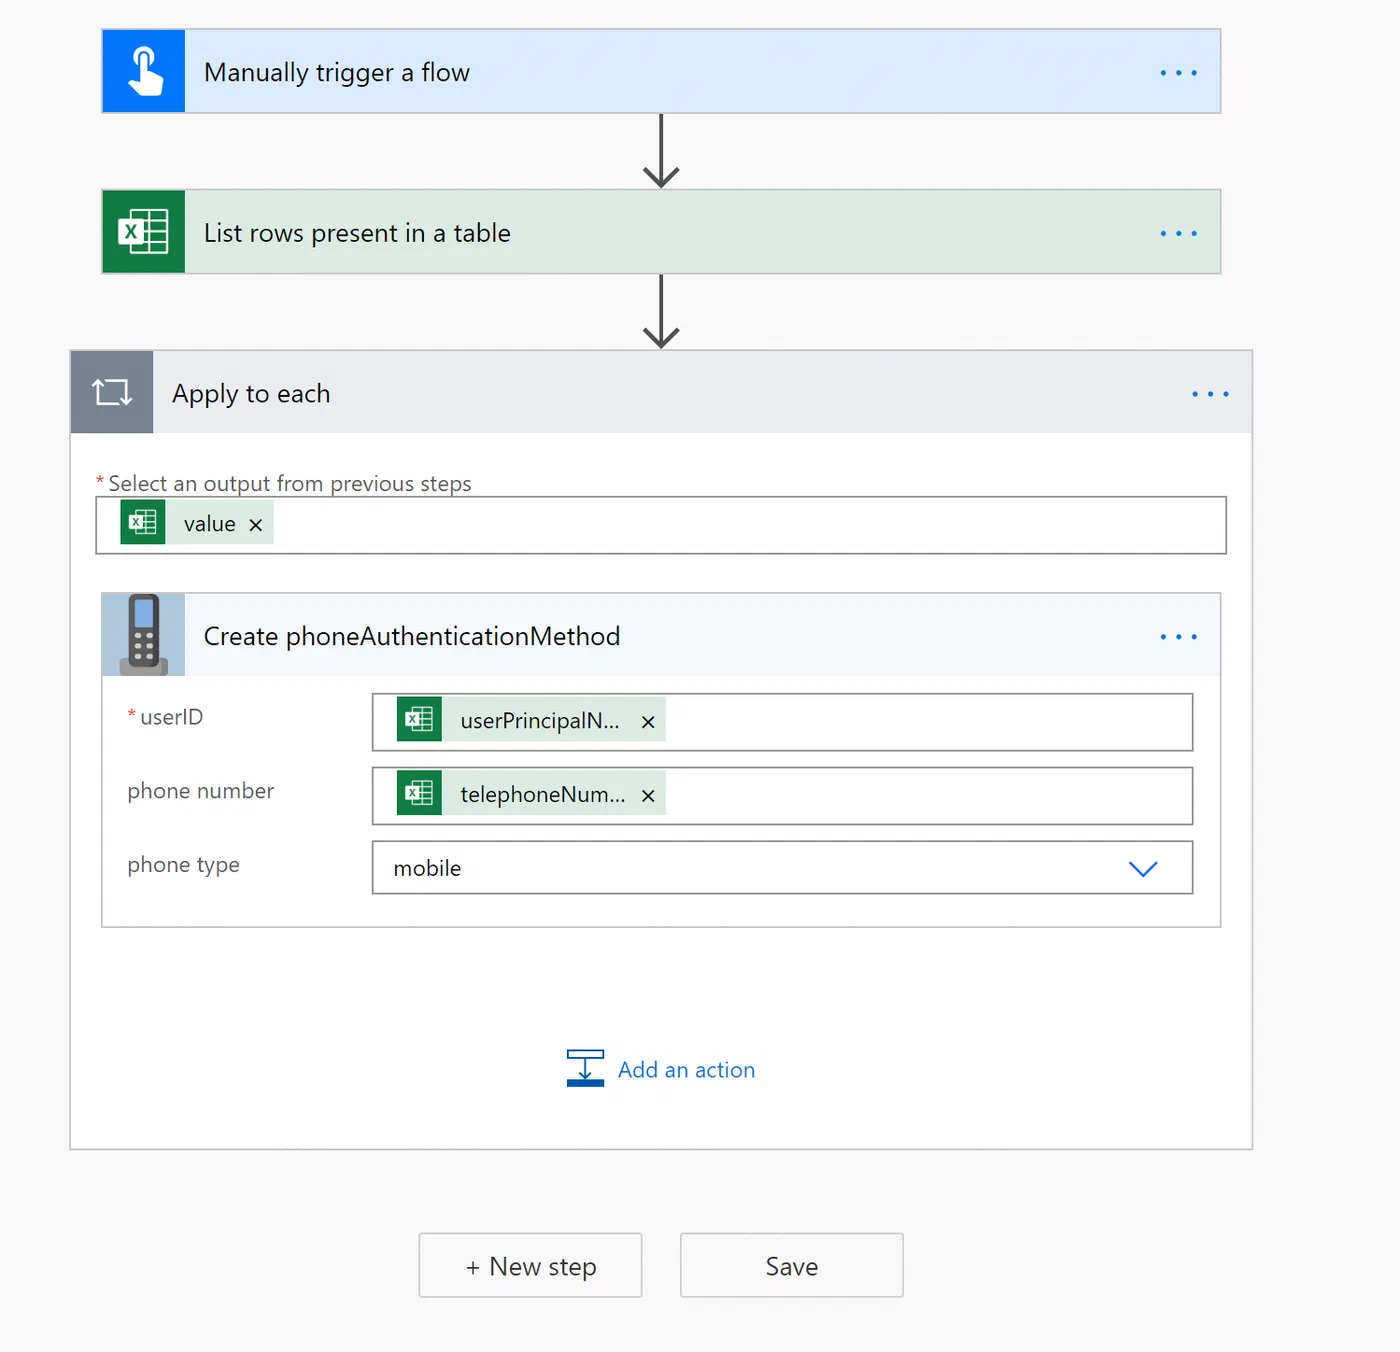Click inside the userID input field

[x=782, y=722]
